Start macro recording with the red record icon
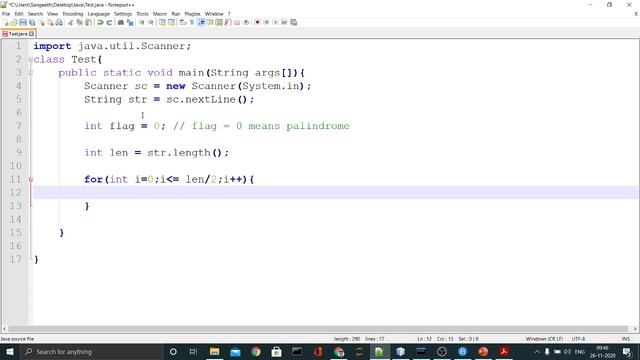Viewport: 640px width, 360px height. [257, 22]
